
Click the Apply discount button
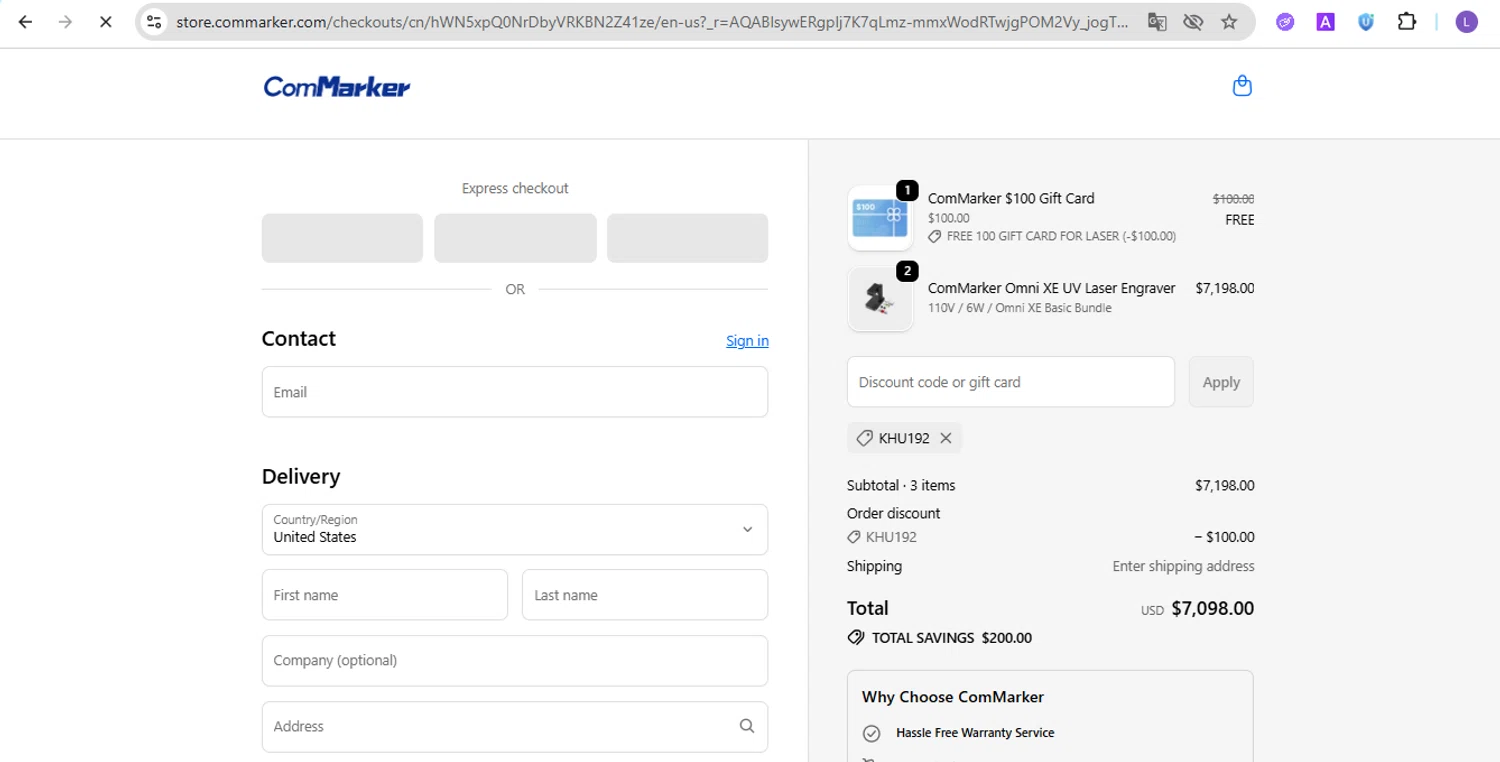[x=1221, y=382]
